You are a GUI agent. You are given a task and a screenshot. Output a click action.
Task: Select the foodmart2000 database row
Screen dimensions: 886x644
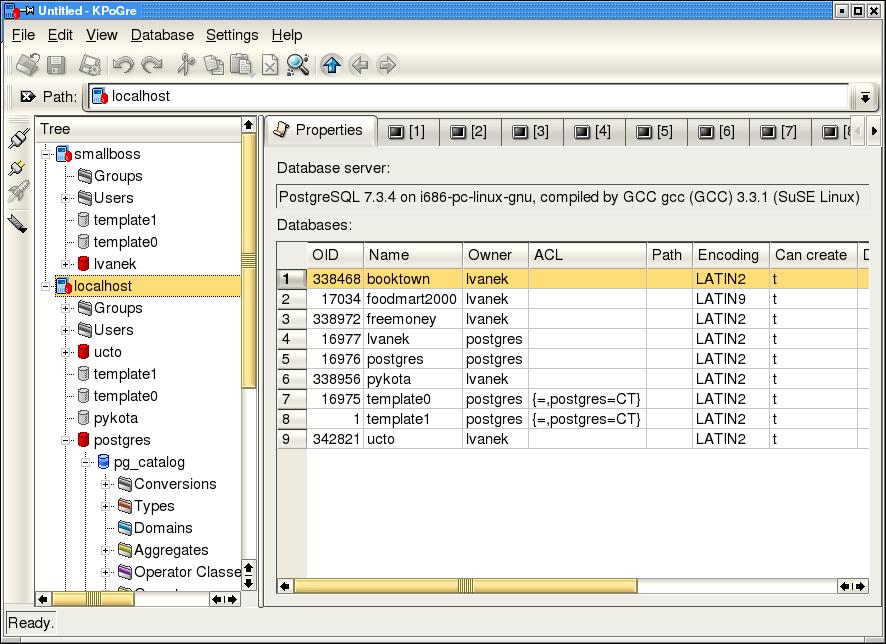point(411,299)
